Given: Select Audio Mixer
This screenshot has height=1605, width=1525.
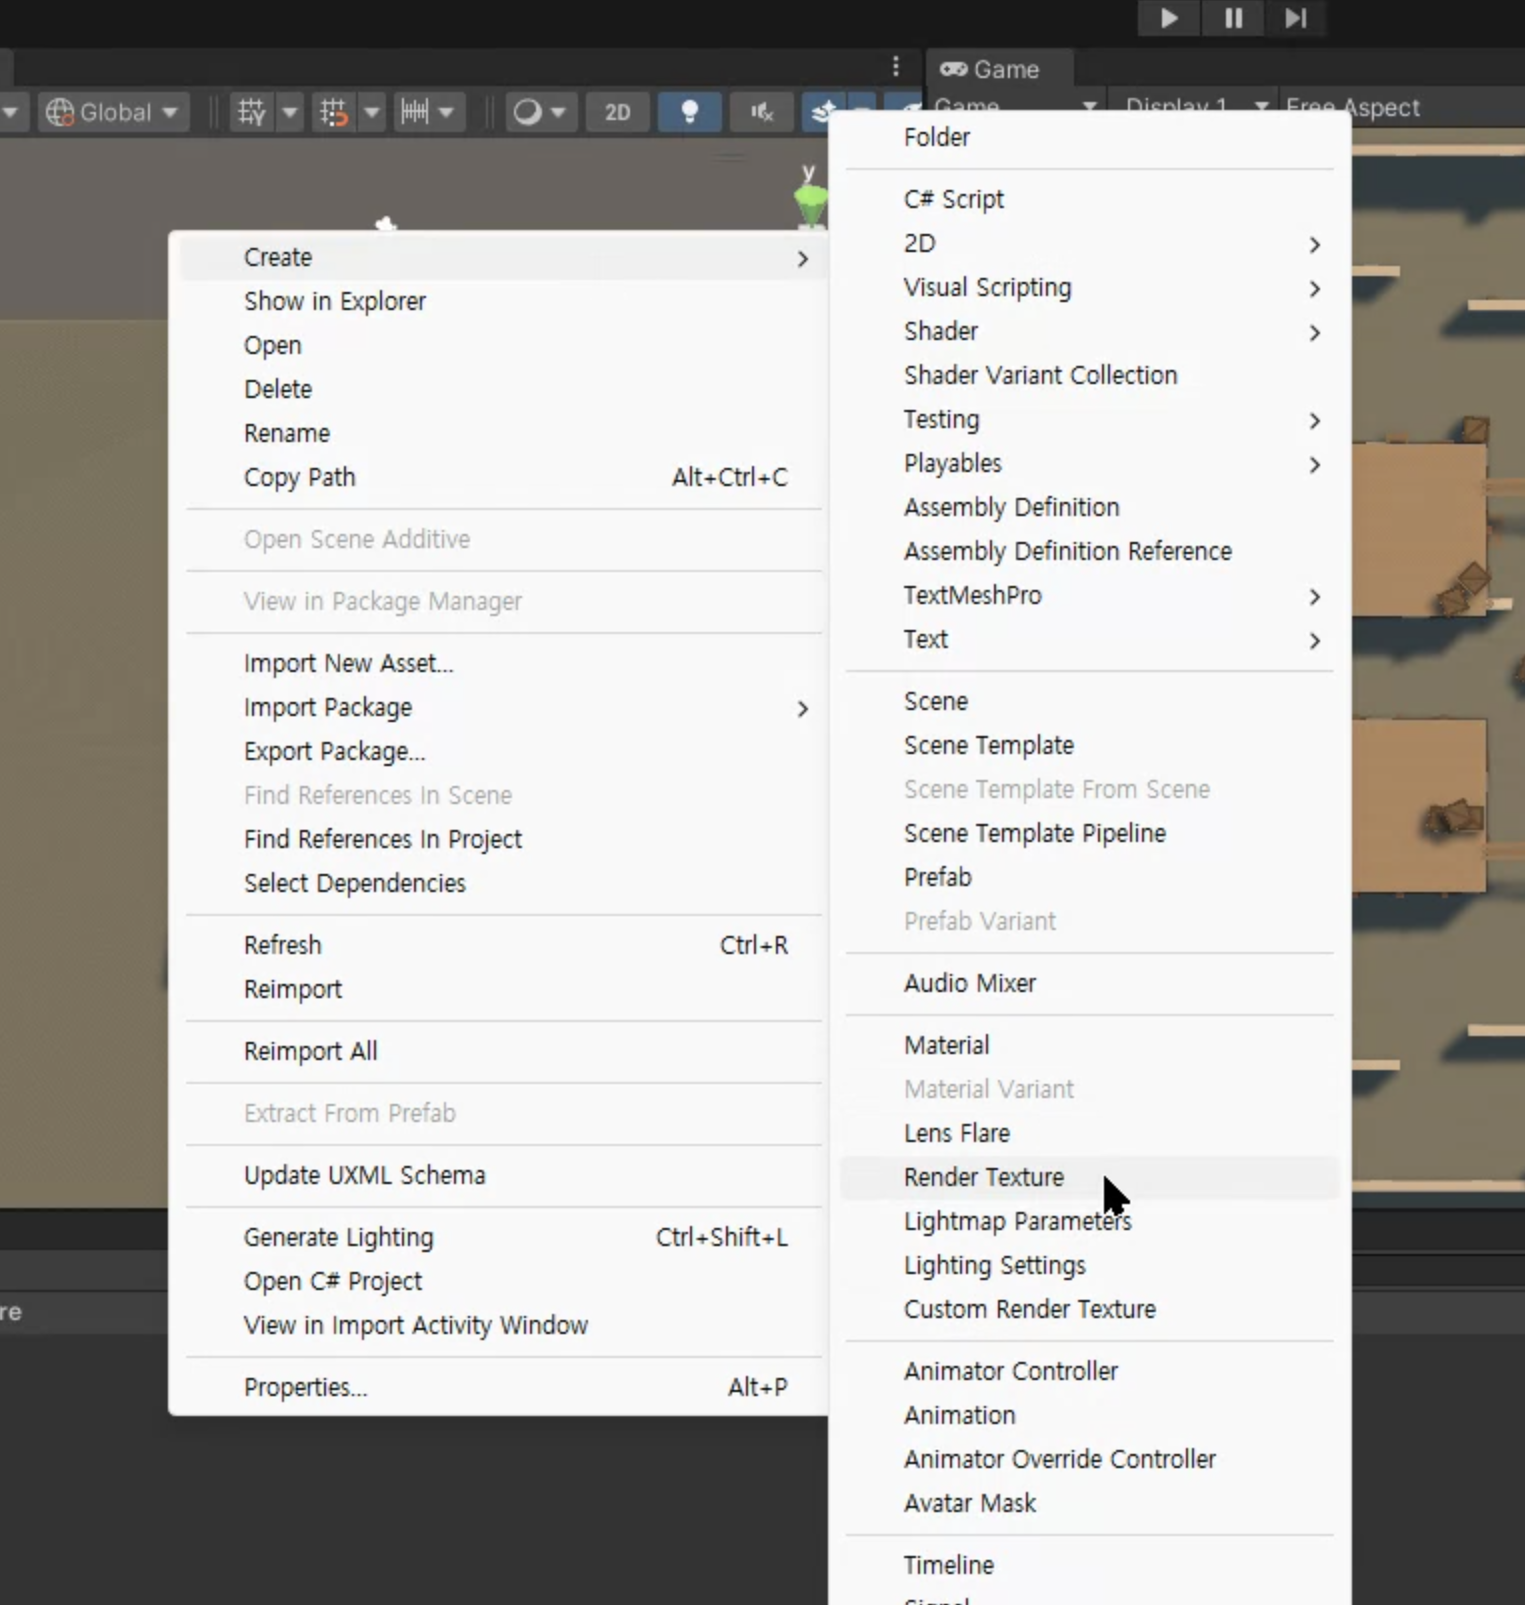Looking at the screenshot, I should (1090, 983).
